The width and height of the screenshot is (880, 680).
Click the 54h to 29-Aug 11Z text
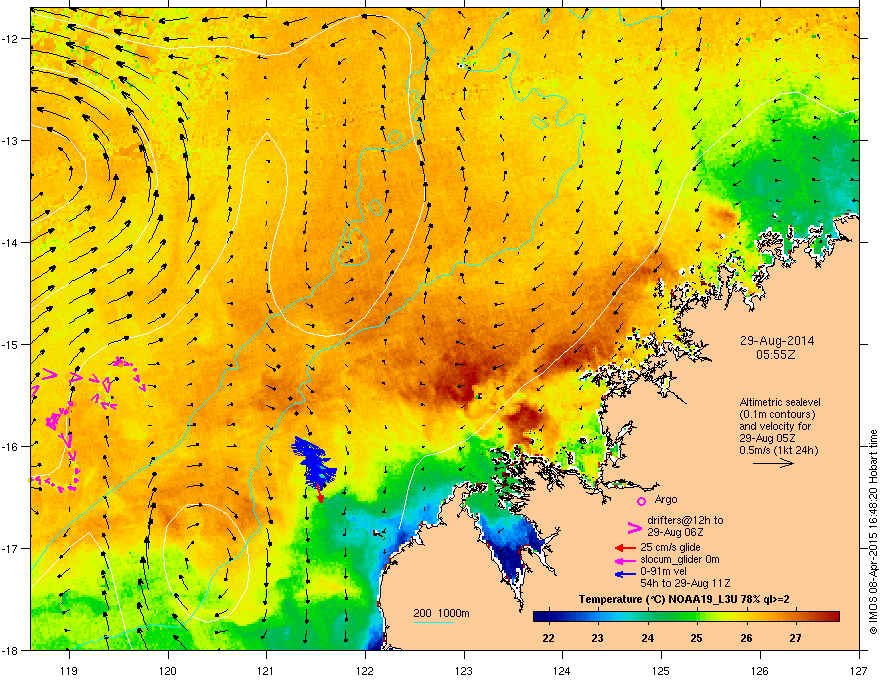pos(685,583)
